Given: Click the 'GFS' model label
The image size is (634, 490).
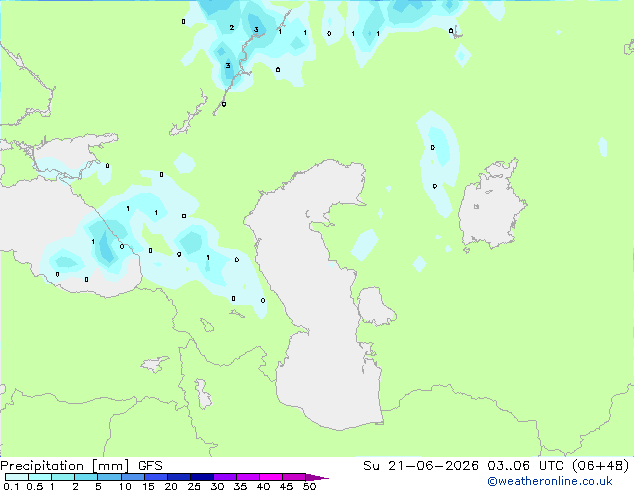Looking at the screenshot, I should tap(150, 466).
